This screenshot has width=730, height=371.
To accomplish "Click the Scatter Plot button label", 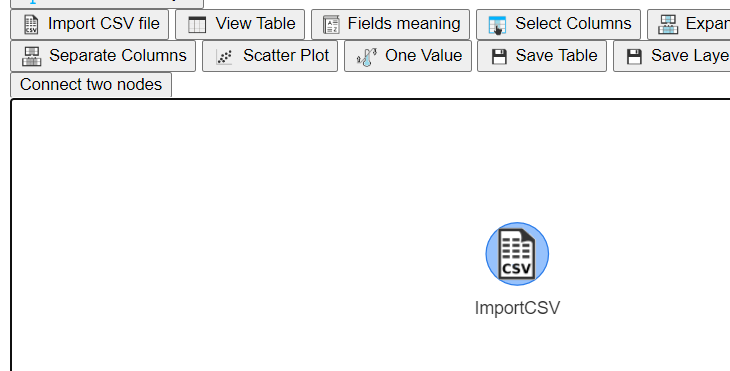I will (x=286, y=56).
